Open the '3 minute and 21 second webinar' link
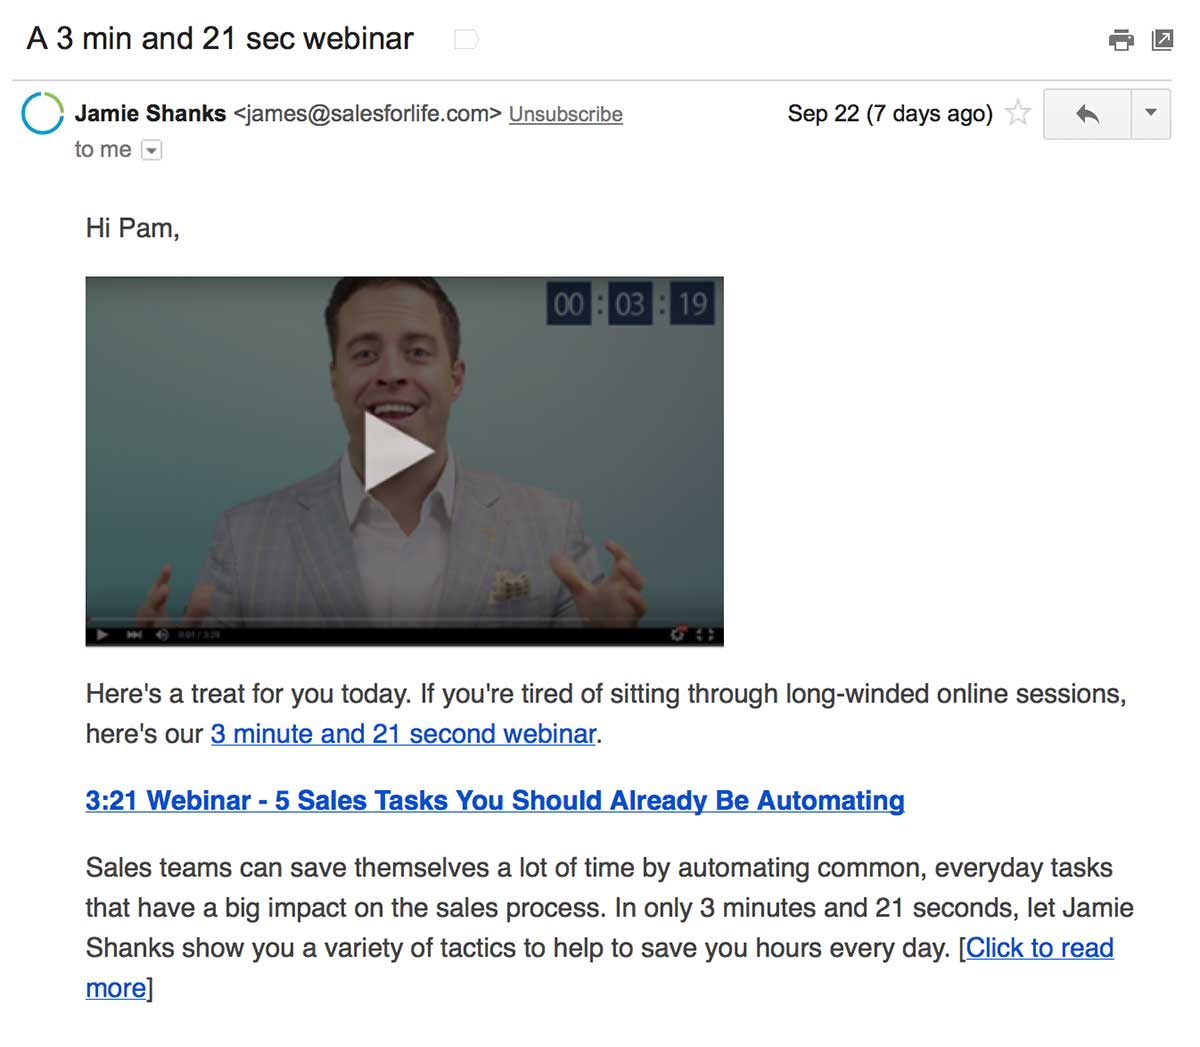This screenshot has height=1047, width=1200. pyautogui.click(x=403, y=734)
